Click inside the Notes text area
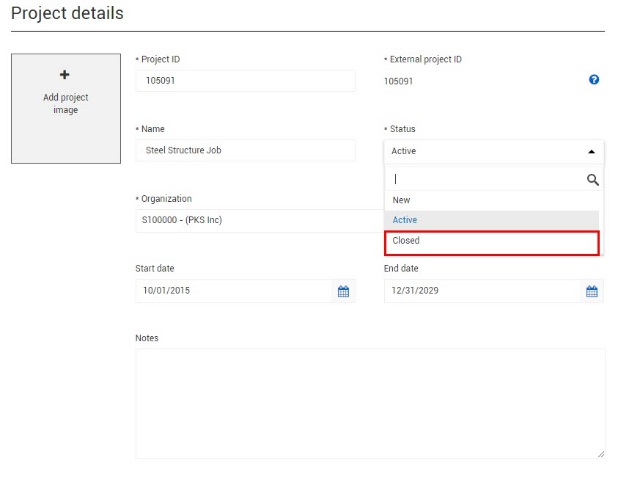 [370, 404]
